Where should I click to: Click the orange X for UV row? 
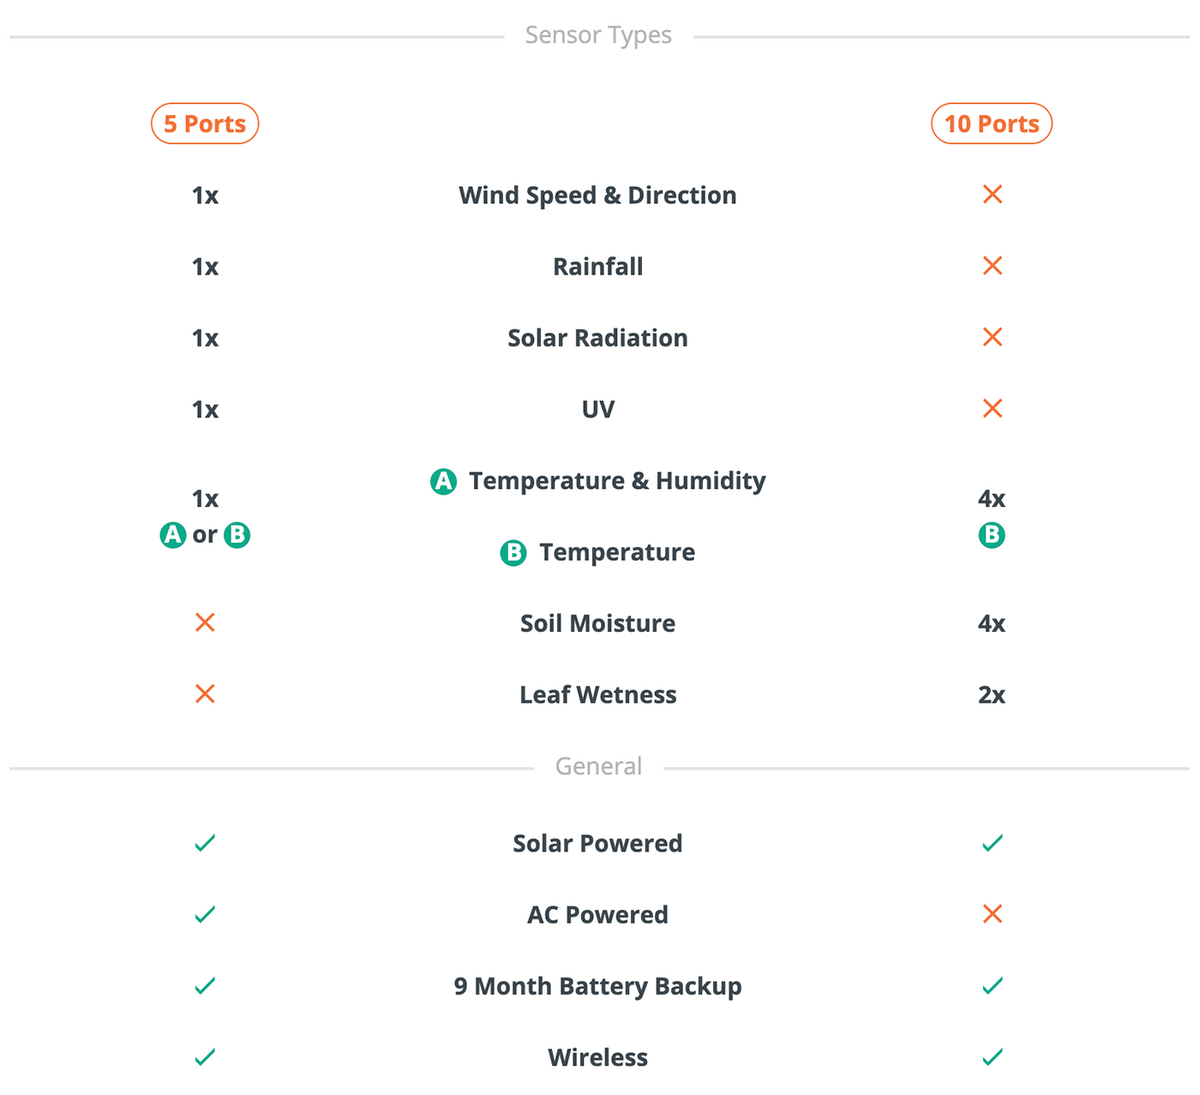point(992,407)
